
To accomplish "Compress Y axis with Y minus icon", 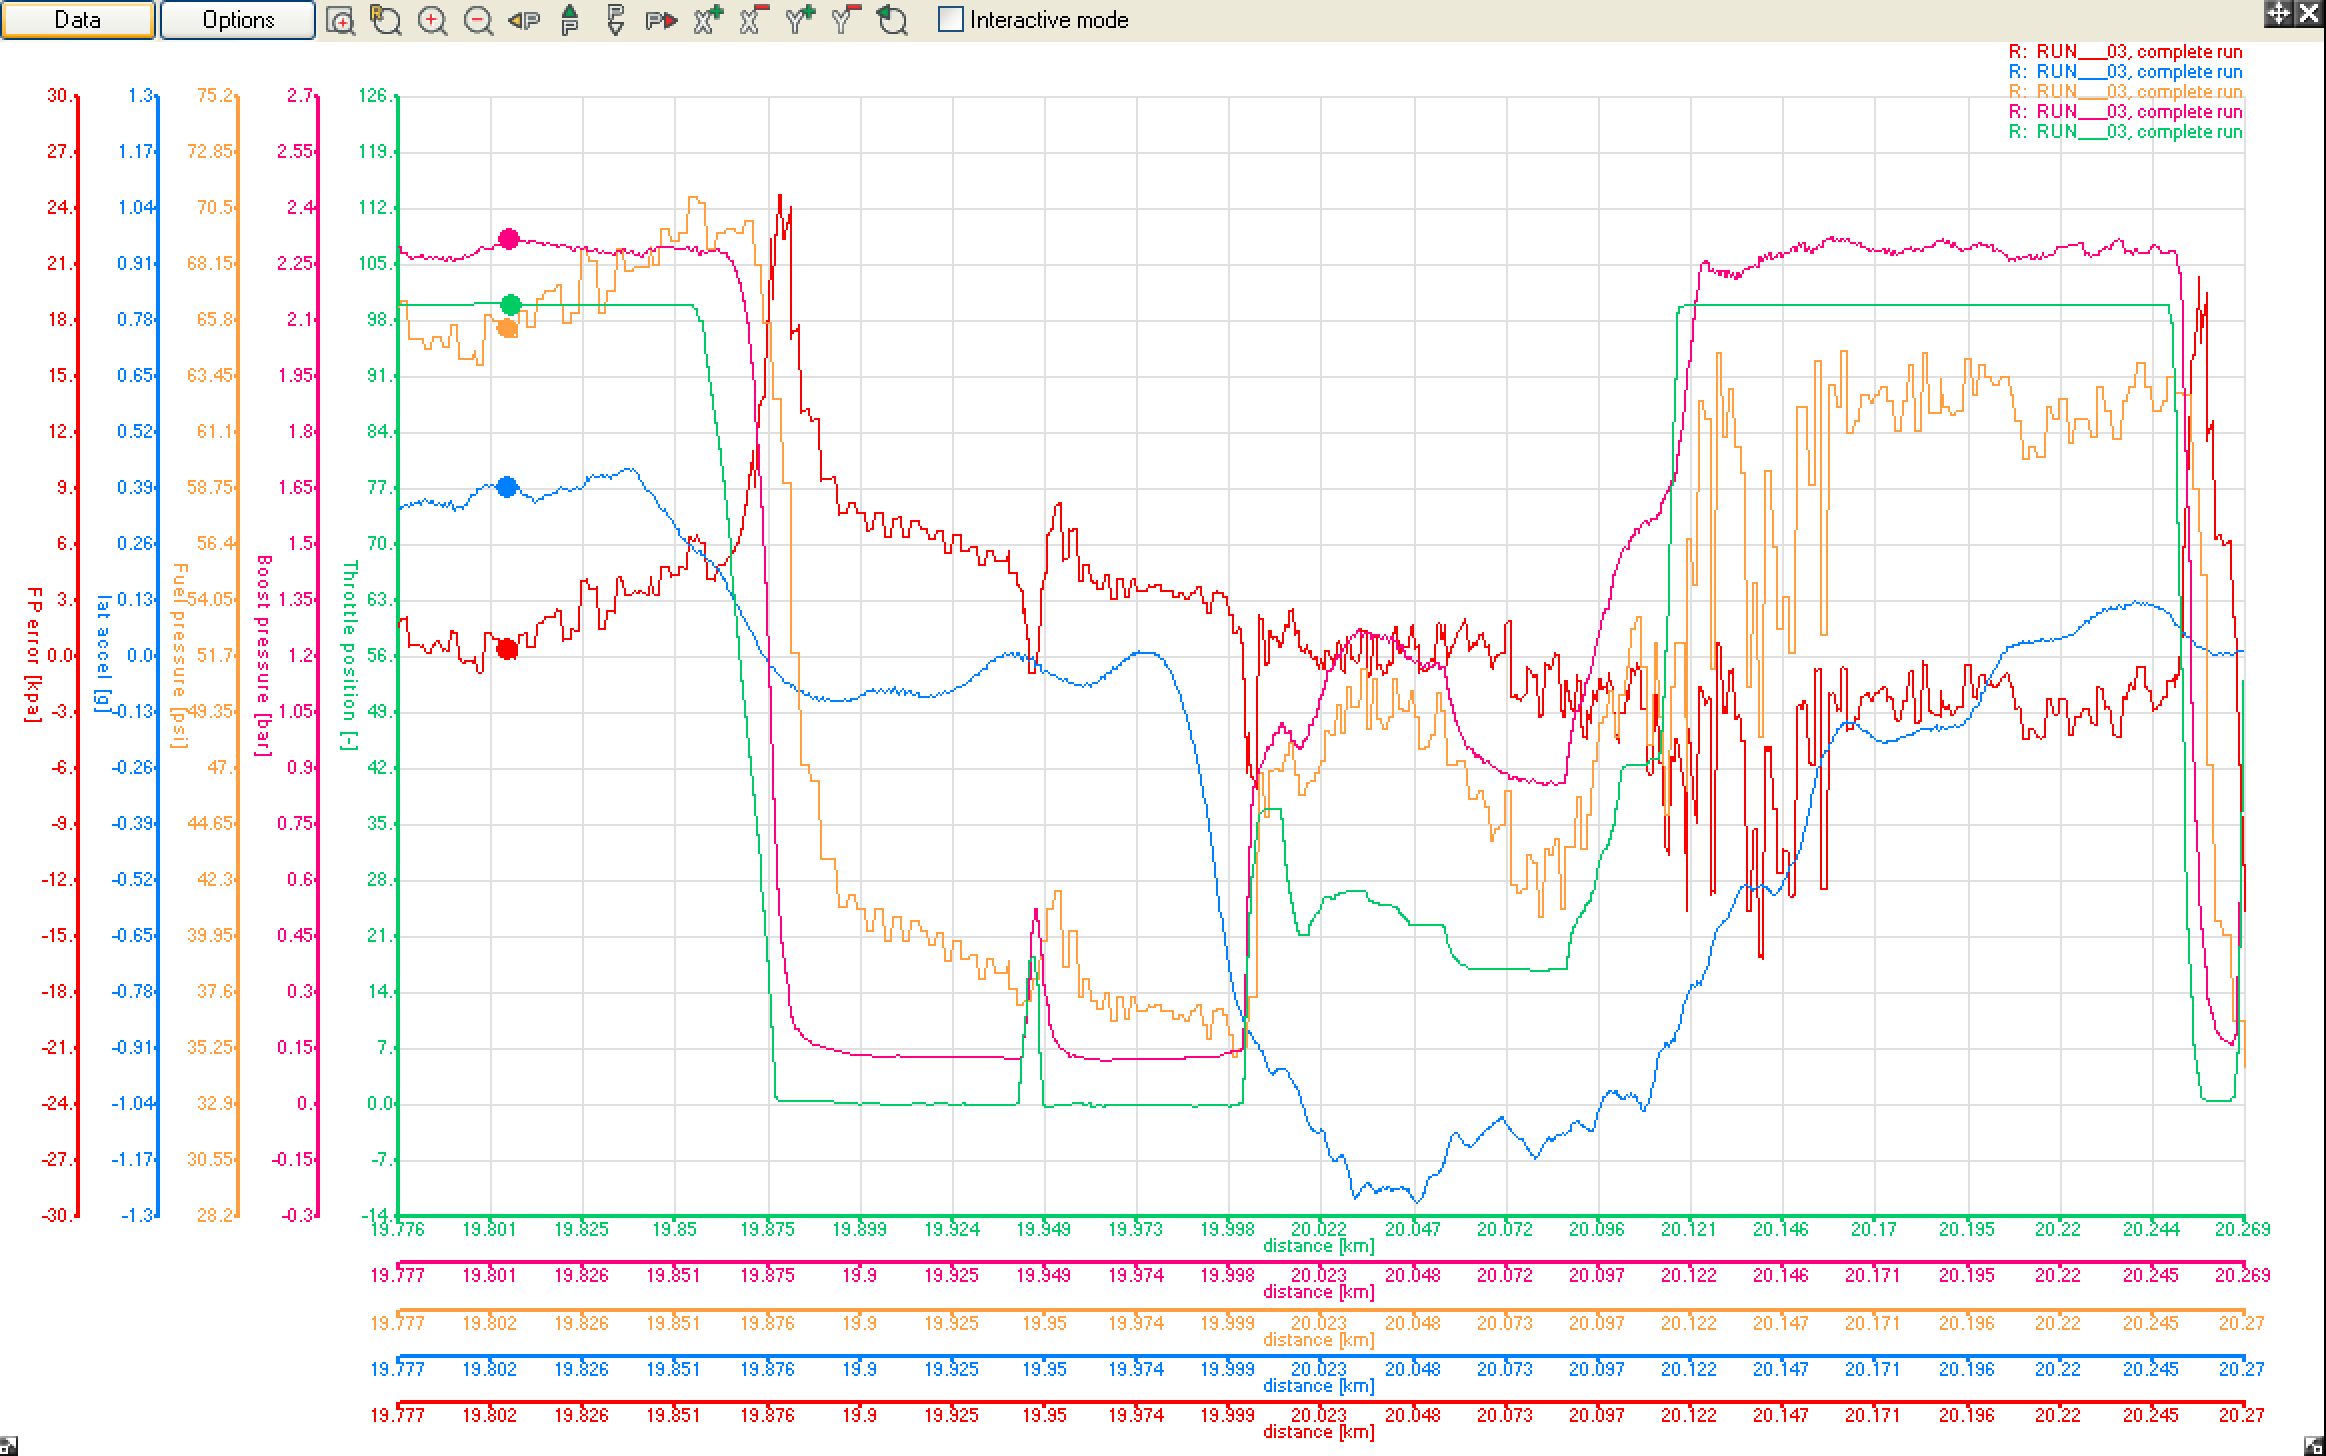I will tap(845, 20).
